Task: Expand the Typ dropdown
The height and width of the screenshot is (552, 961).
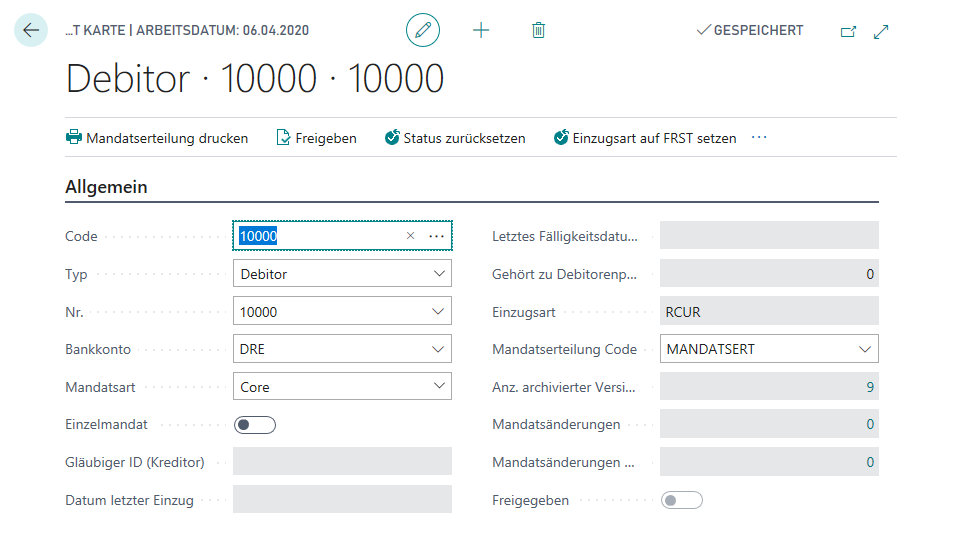Action: coord(439,274)
